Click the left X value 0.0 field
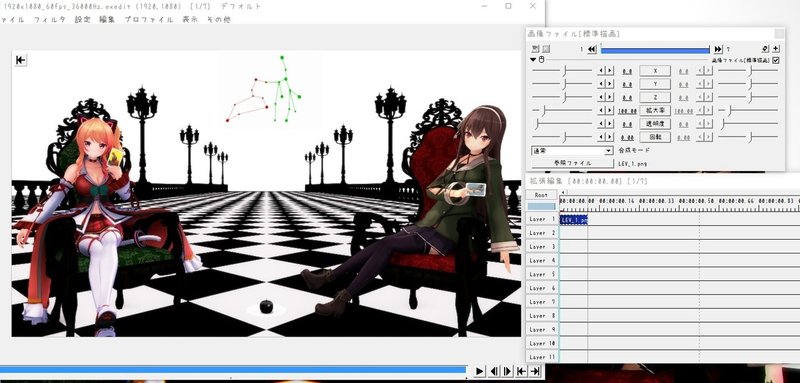The image size is (800, 383). (627, 71)
